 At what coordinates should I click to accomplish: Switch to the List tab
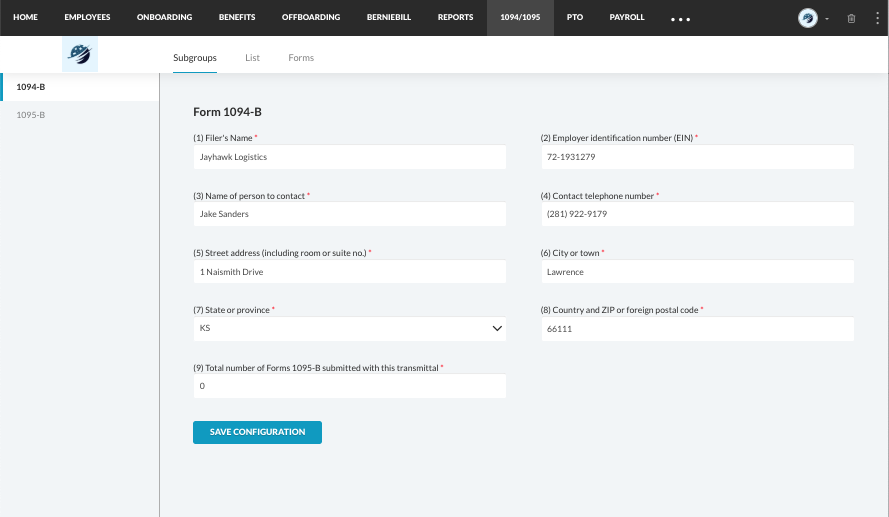coord(252,58)
